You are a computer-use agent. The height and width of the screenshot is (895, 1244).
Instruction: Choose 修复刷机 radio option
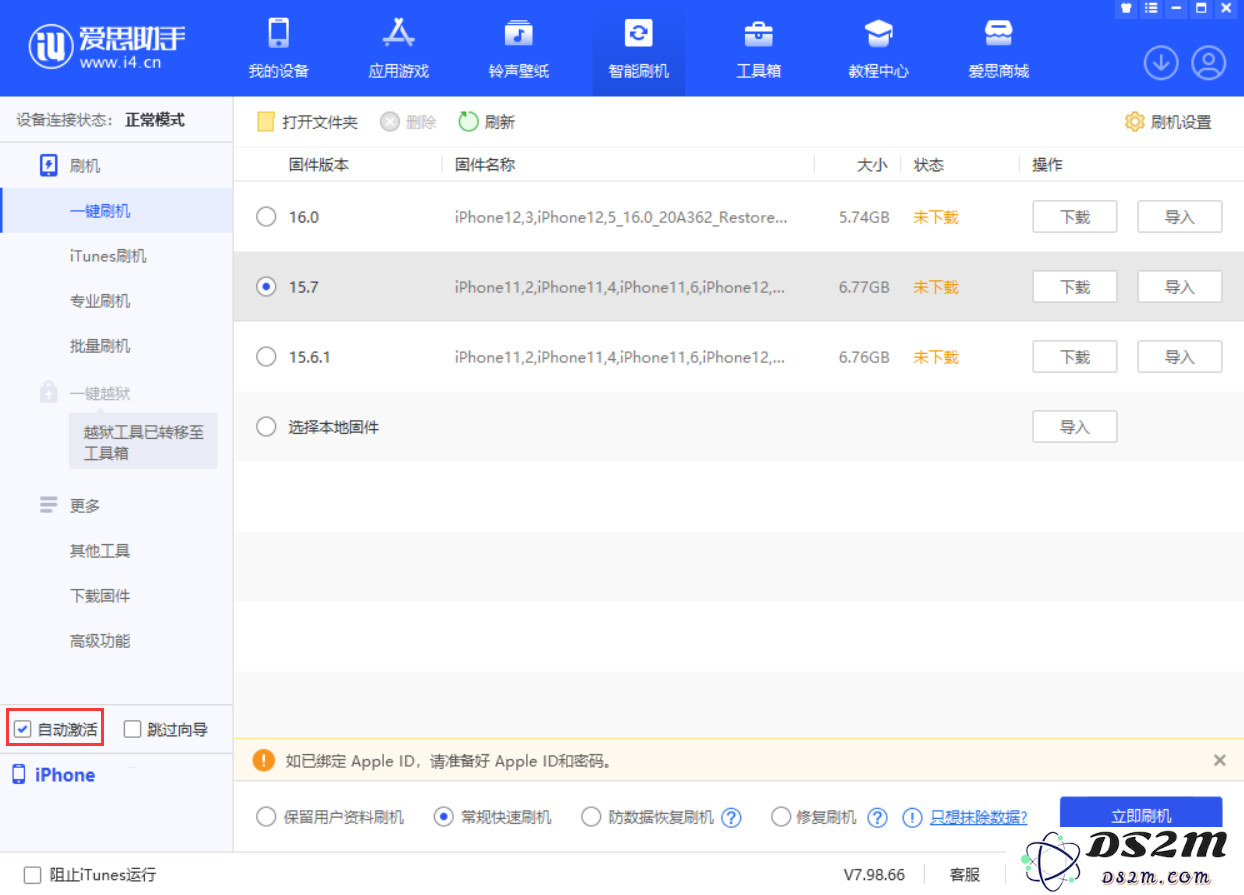pos(781,817)
